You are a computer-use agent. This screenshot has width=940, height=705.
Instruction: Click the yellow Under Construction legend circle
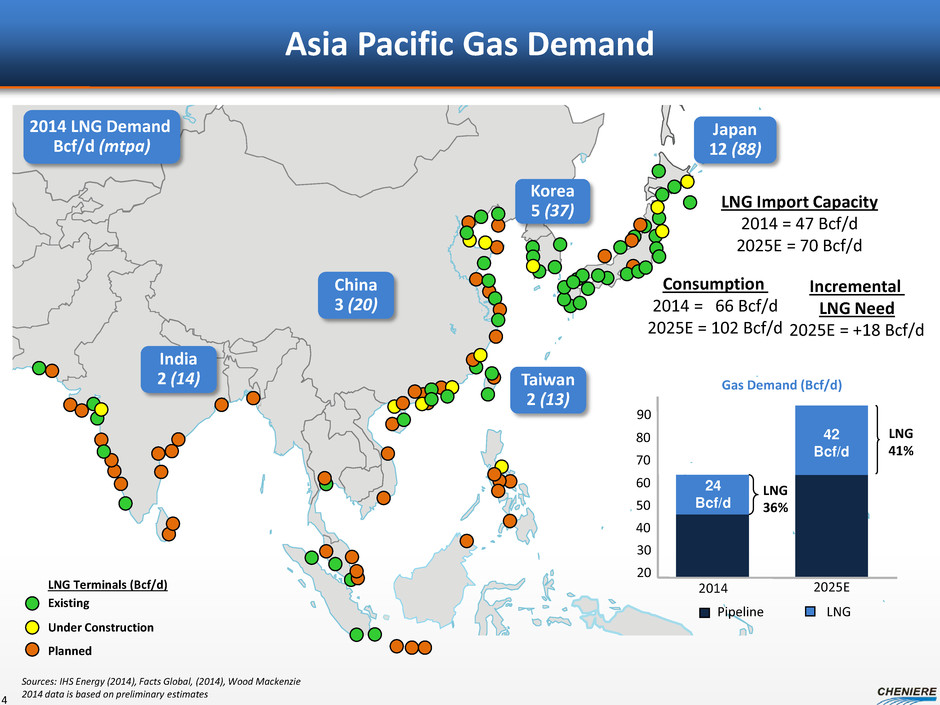tap(31, 627)
